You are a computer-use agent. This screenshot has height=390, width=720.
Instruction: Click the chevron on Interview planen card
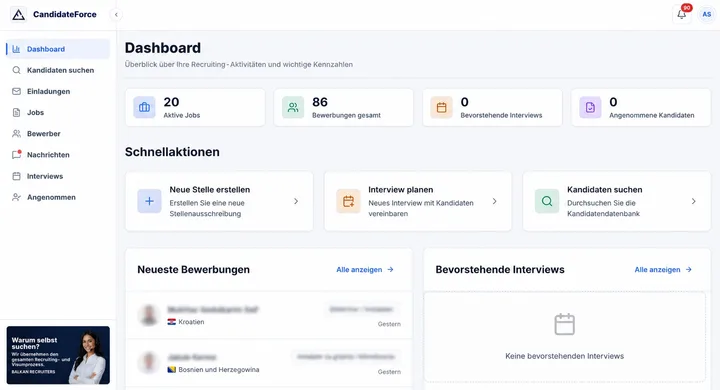[x=495, y=201]
